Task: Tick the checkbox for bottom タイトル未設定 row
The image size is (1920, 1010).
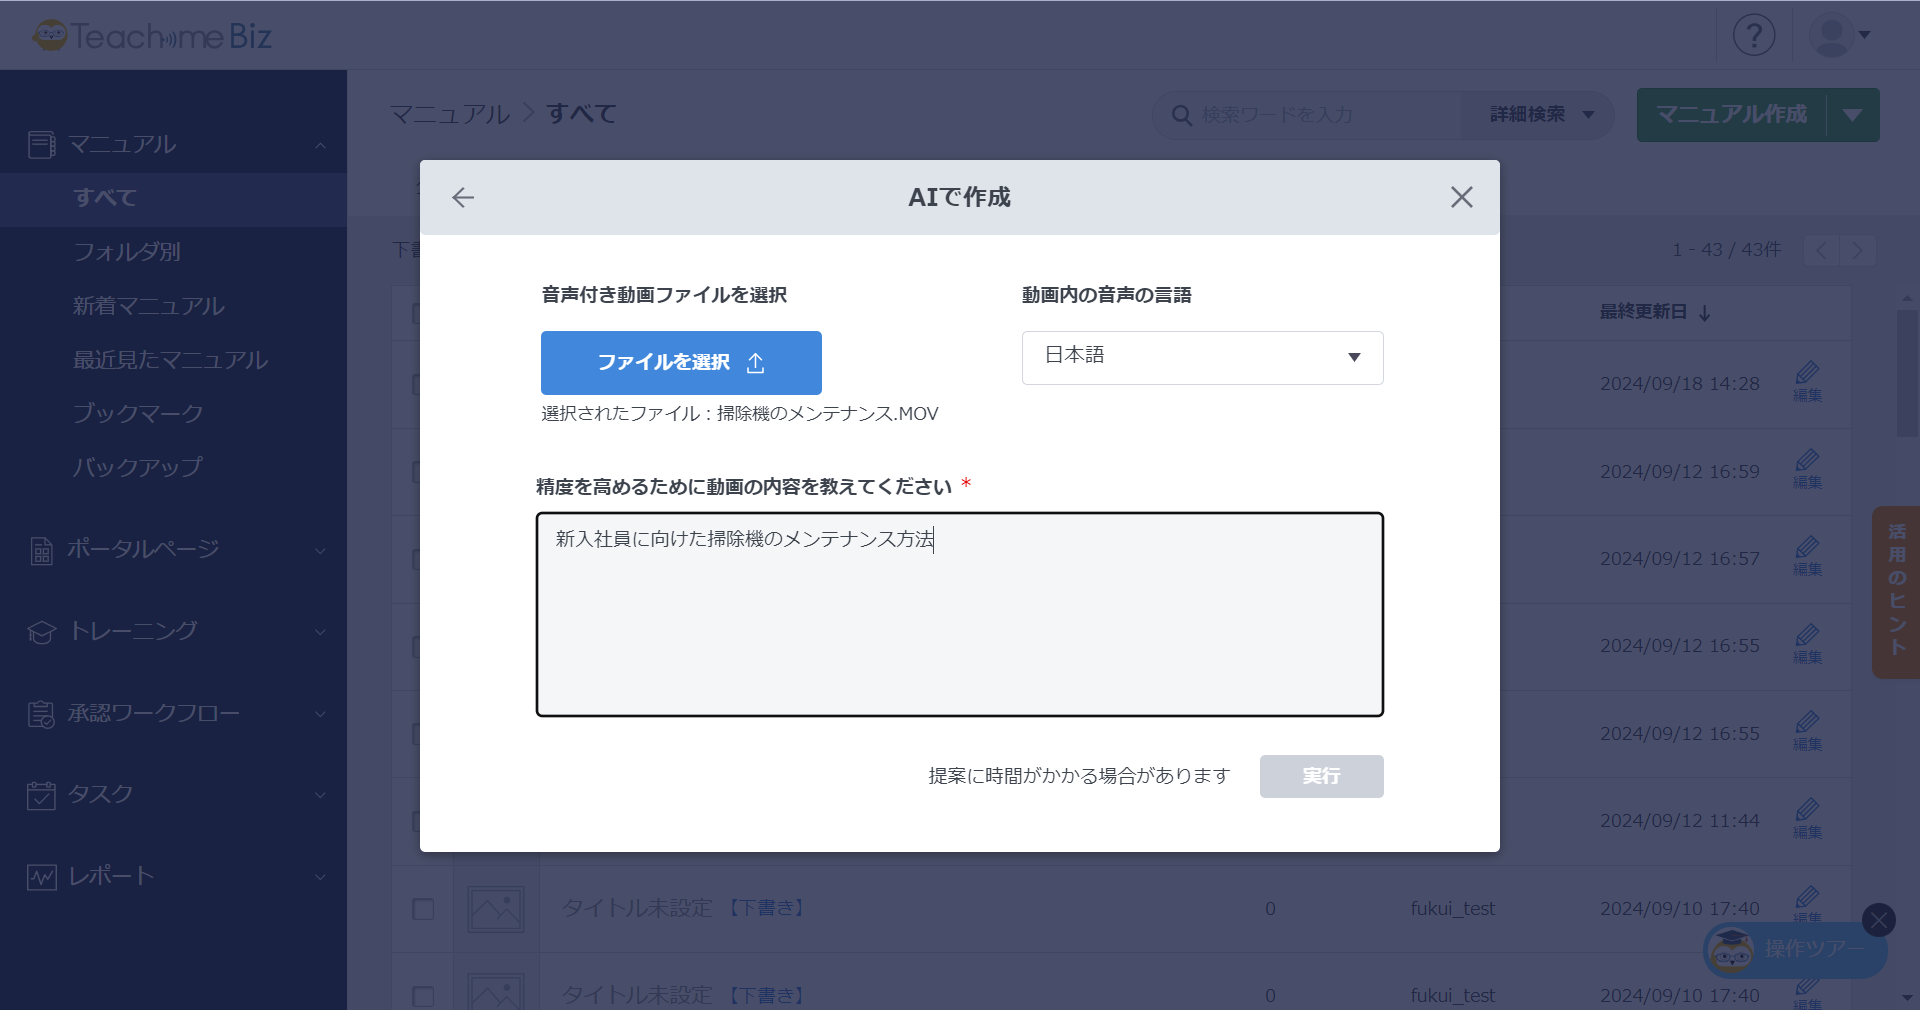Action: click(x=423, y=996)
